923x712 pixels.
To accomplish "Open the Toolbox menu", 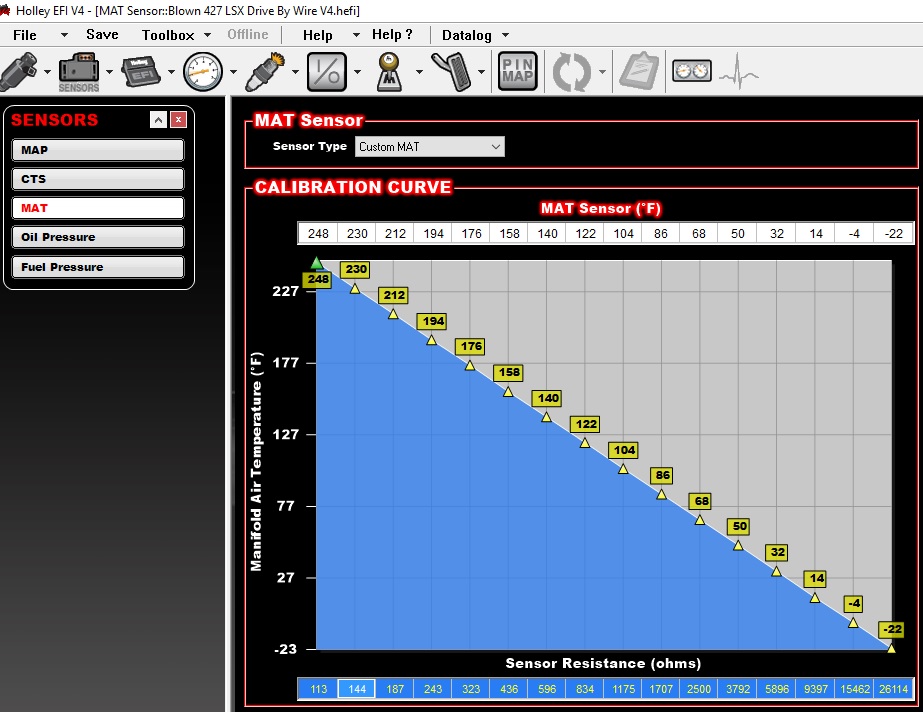I will pos(168,35).
